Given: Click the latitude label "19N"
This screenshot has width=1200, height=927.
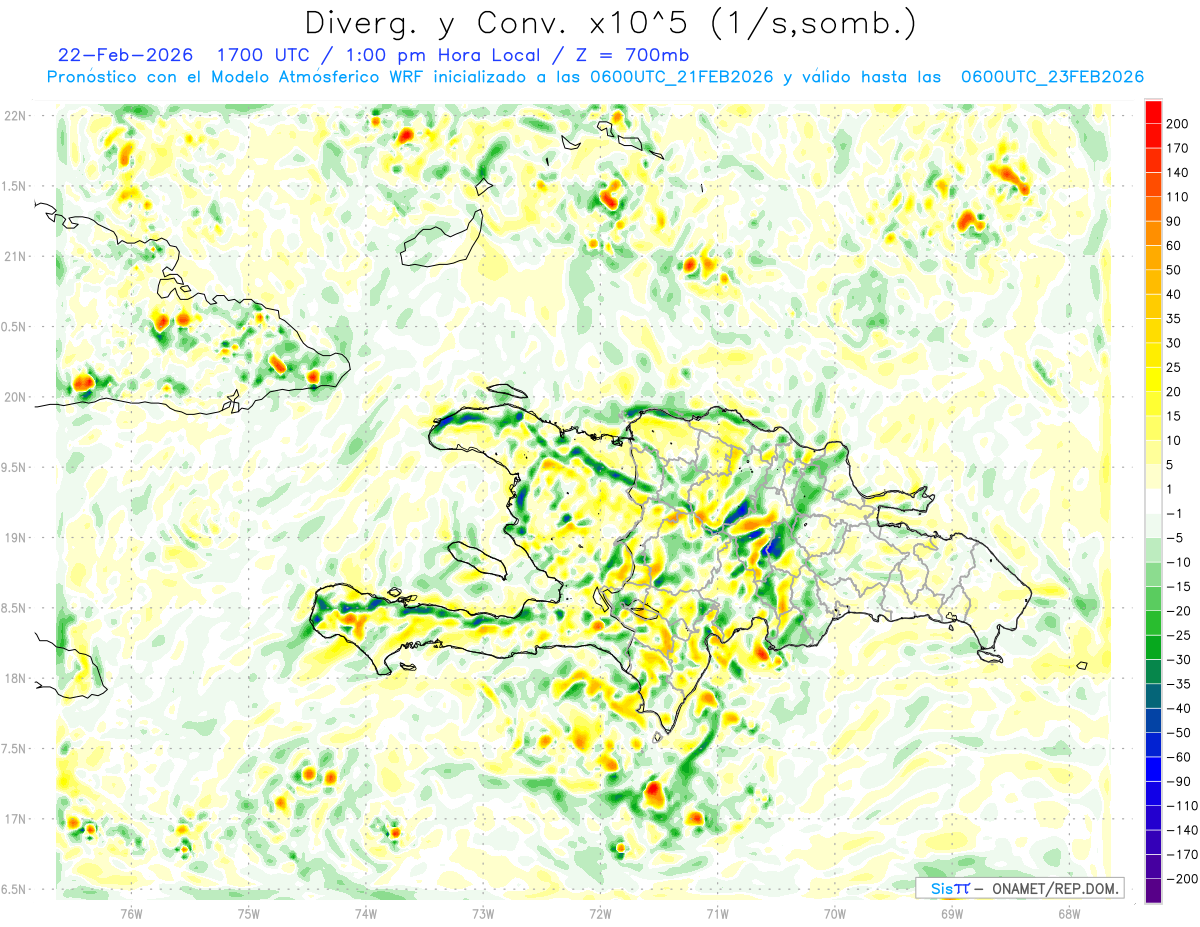Looking at the screenshot, I should 16,538.
